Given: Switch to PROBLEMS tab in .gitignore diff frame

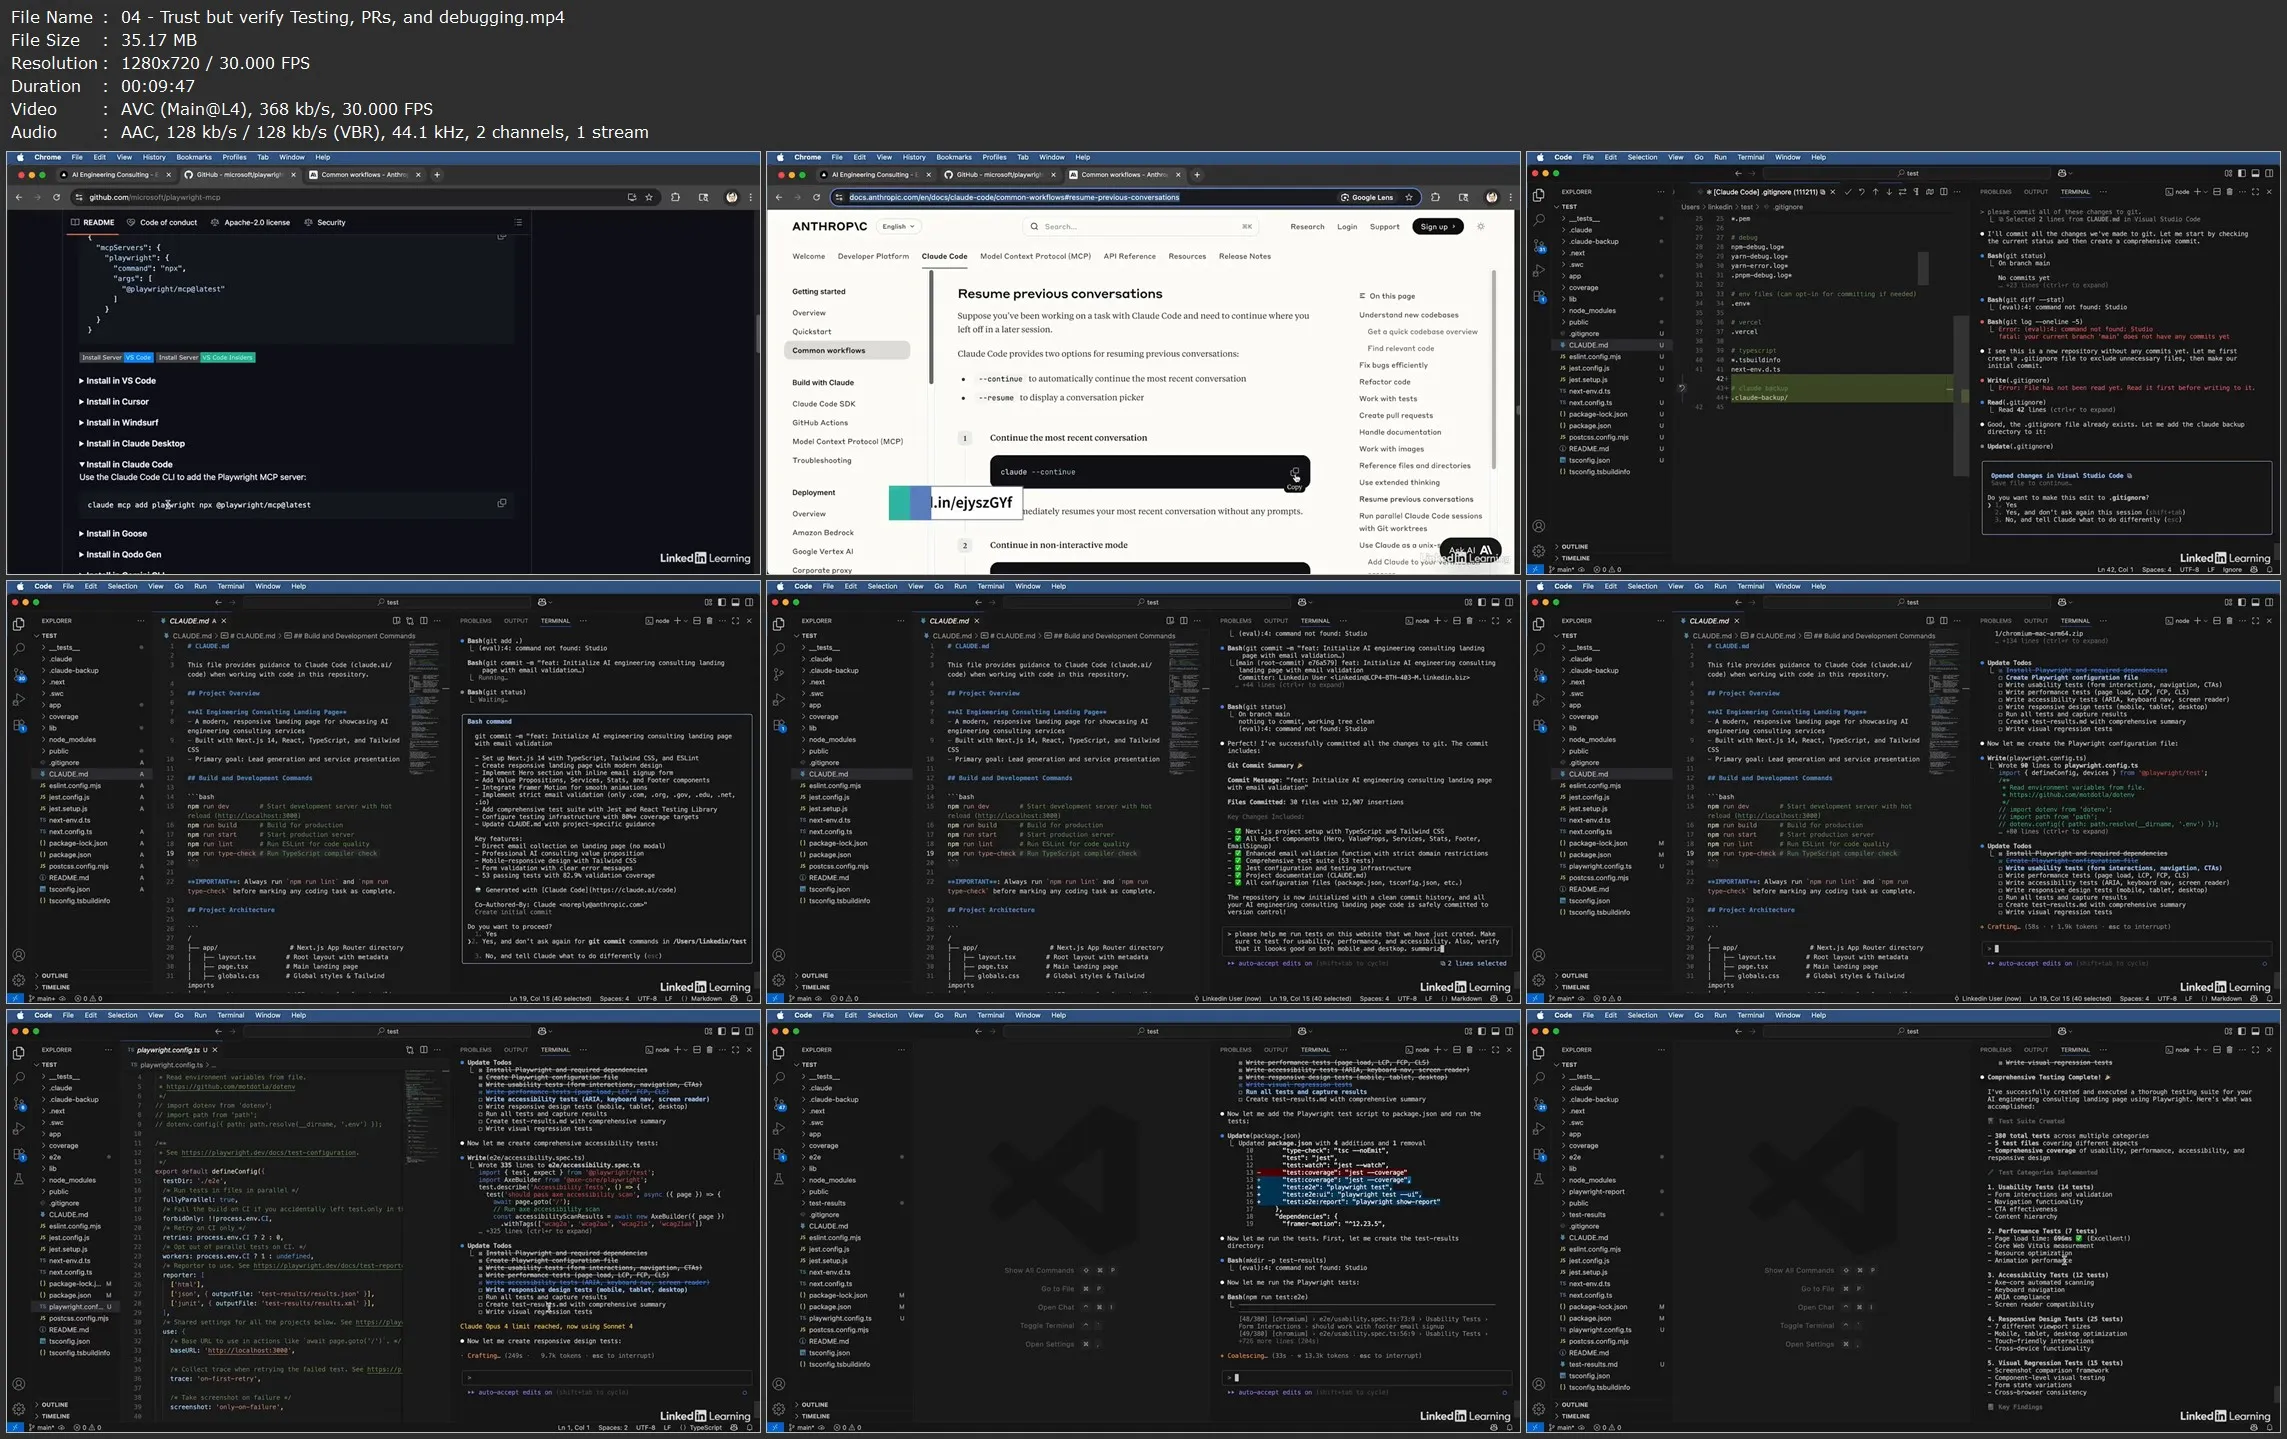Looking at the screenshot, I should [1995, 191].
